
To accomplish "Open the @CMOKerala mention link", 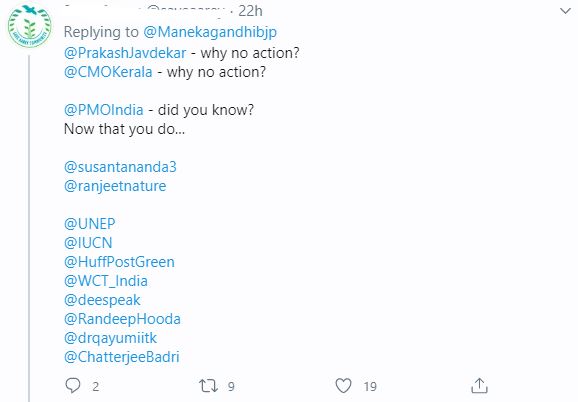I will (108, 72).
